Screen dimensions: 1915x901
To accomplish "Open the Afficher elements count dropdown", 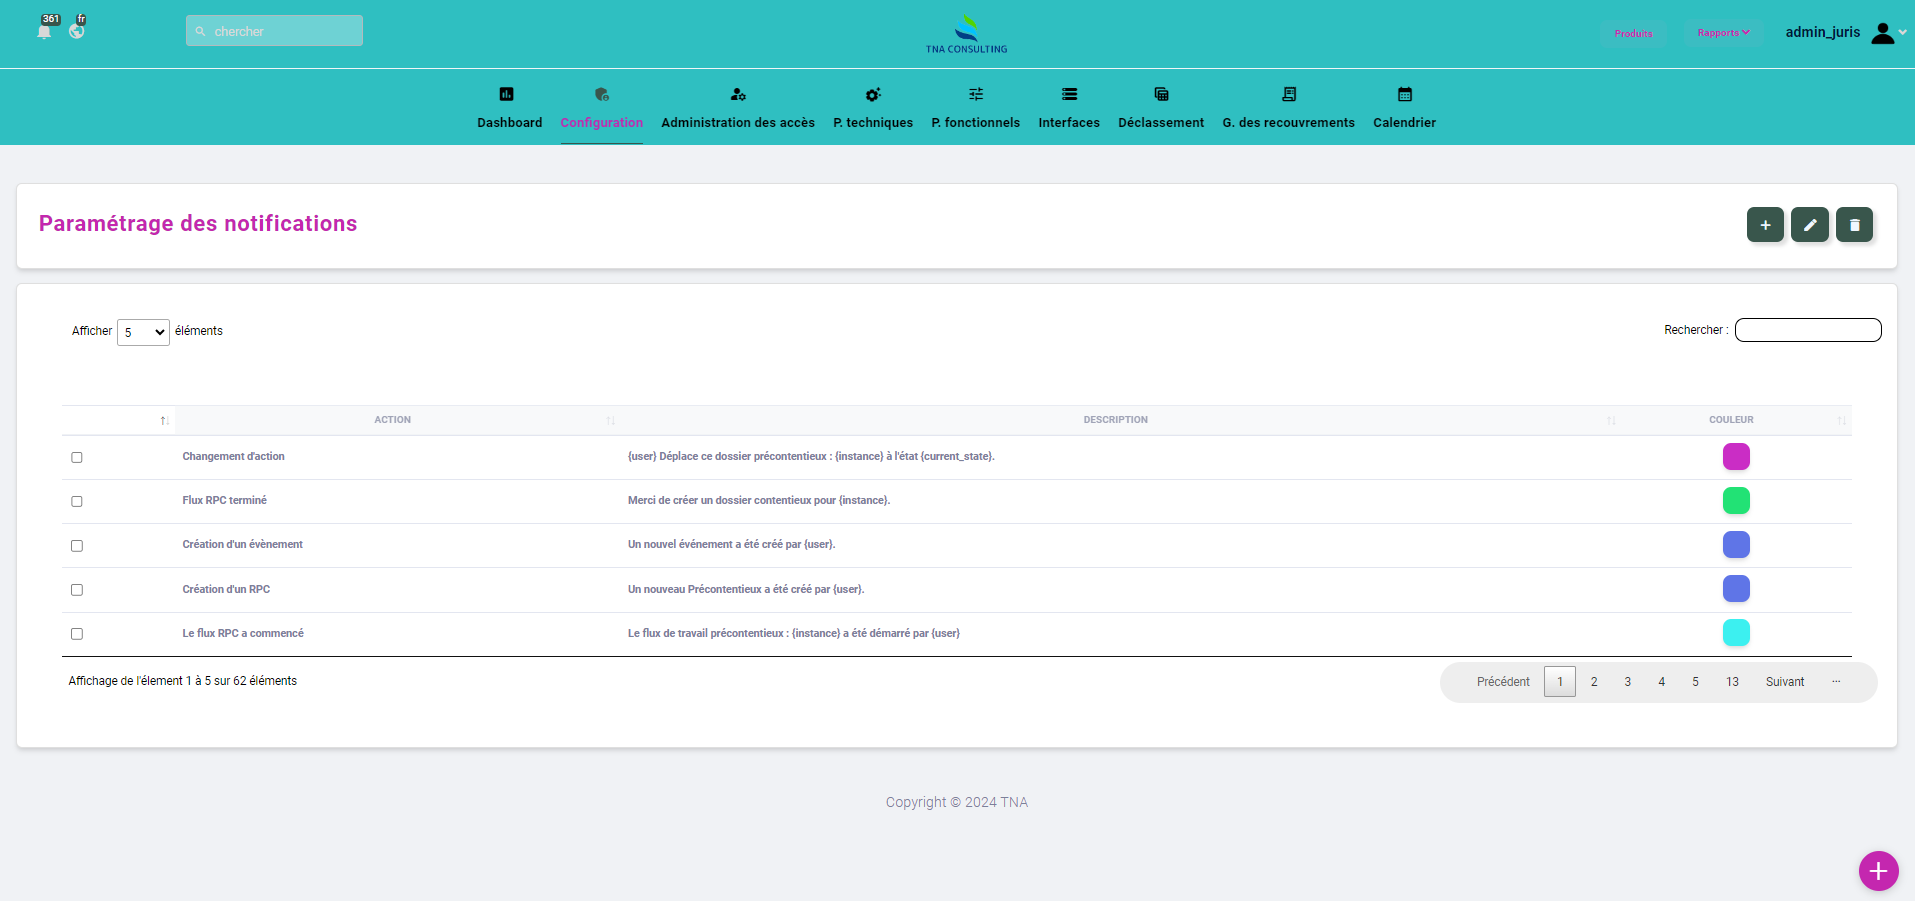I will click(143, 332).
